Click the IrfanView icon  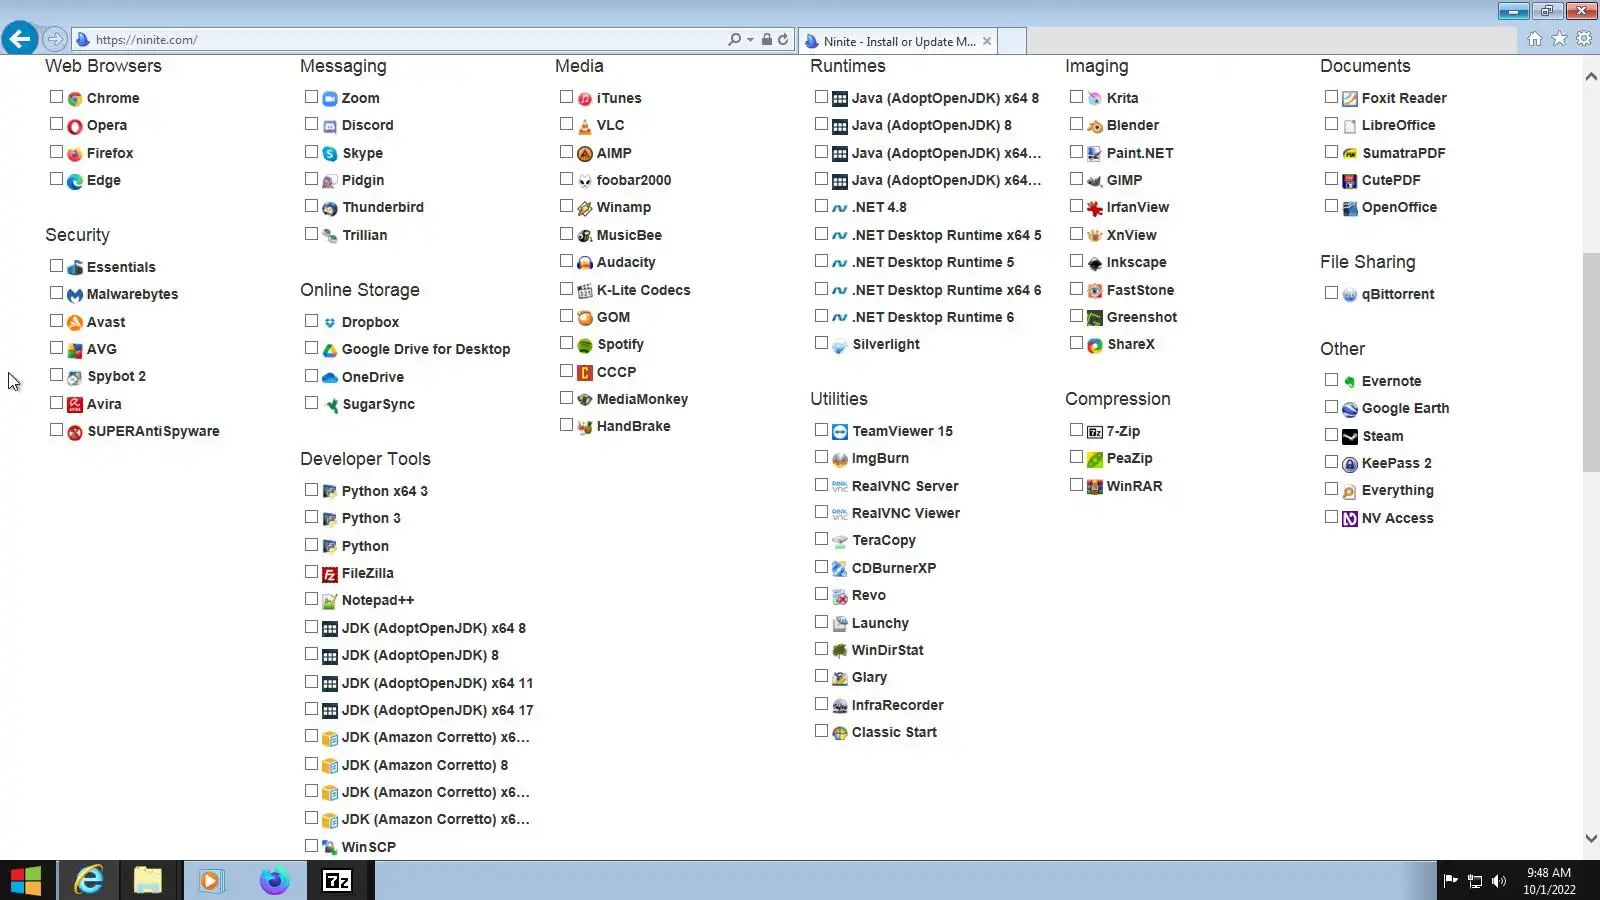[1095, 208]
